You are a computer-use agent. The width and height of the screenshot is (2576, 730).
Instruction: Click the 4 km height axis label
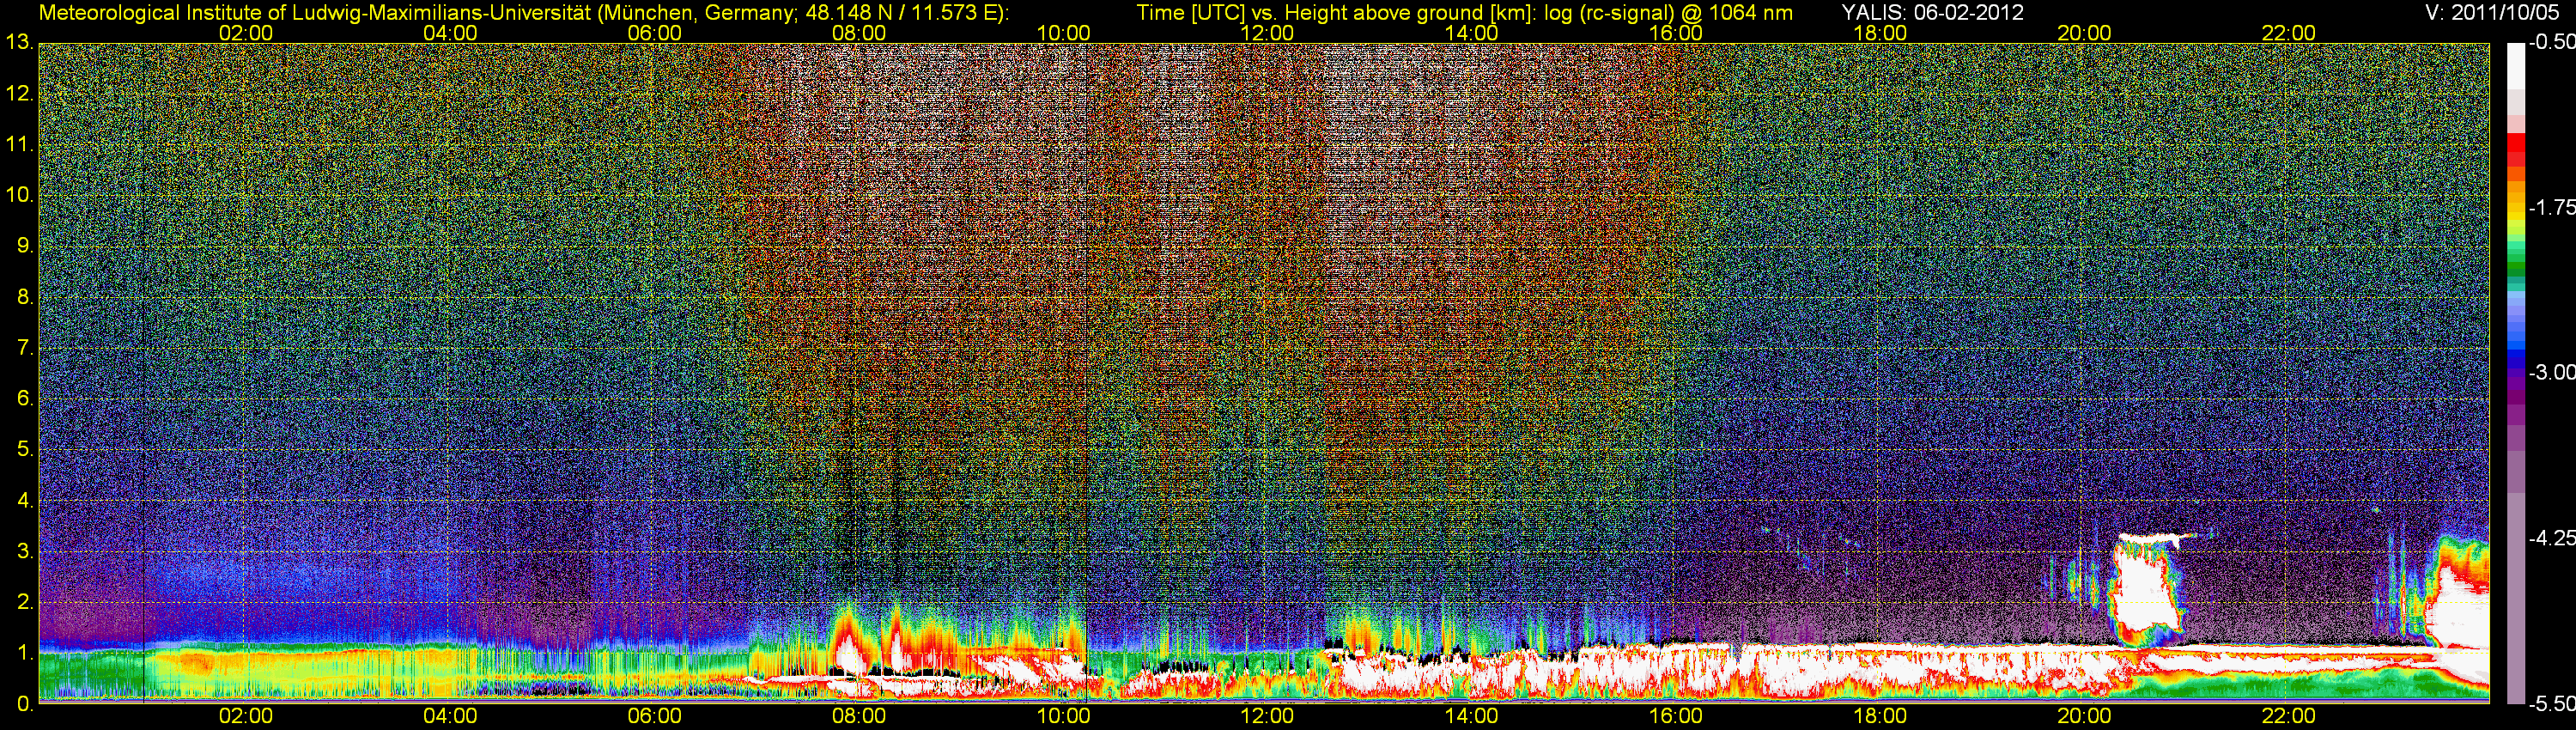25,500
